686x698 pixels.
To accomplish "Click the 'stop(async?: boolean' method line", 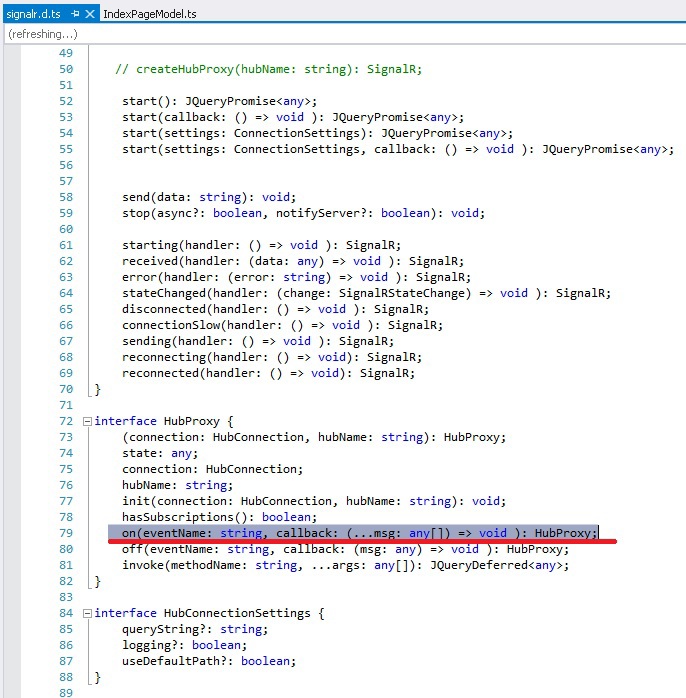I will 303,213.
